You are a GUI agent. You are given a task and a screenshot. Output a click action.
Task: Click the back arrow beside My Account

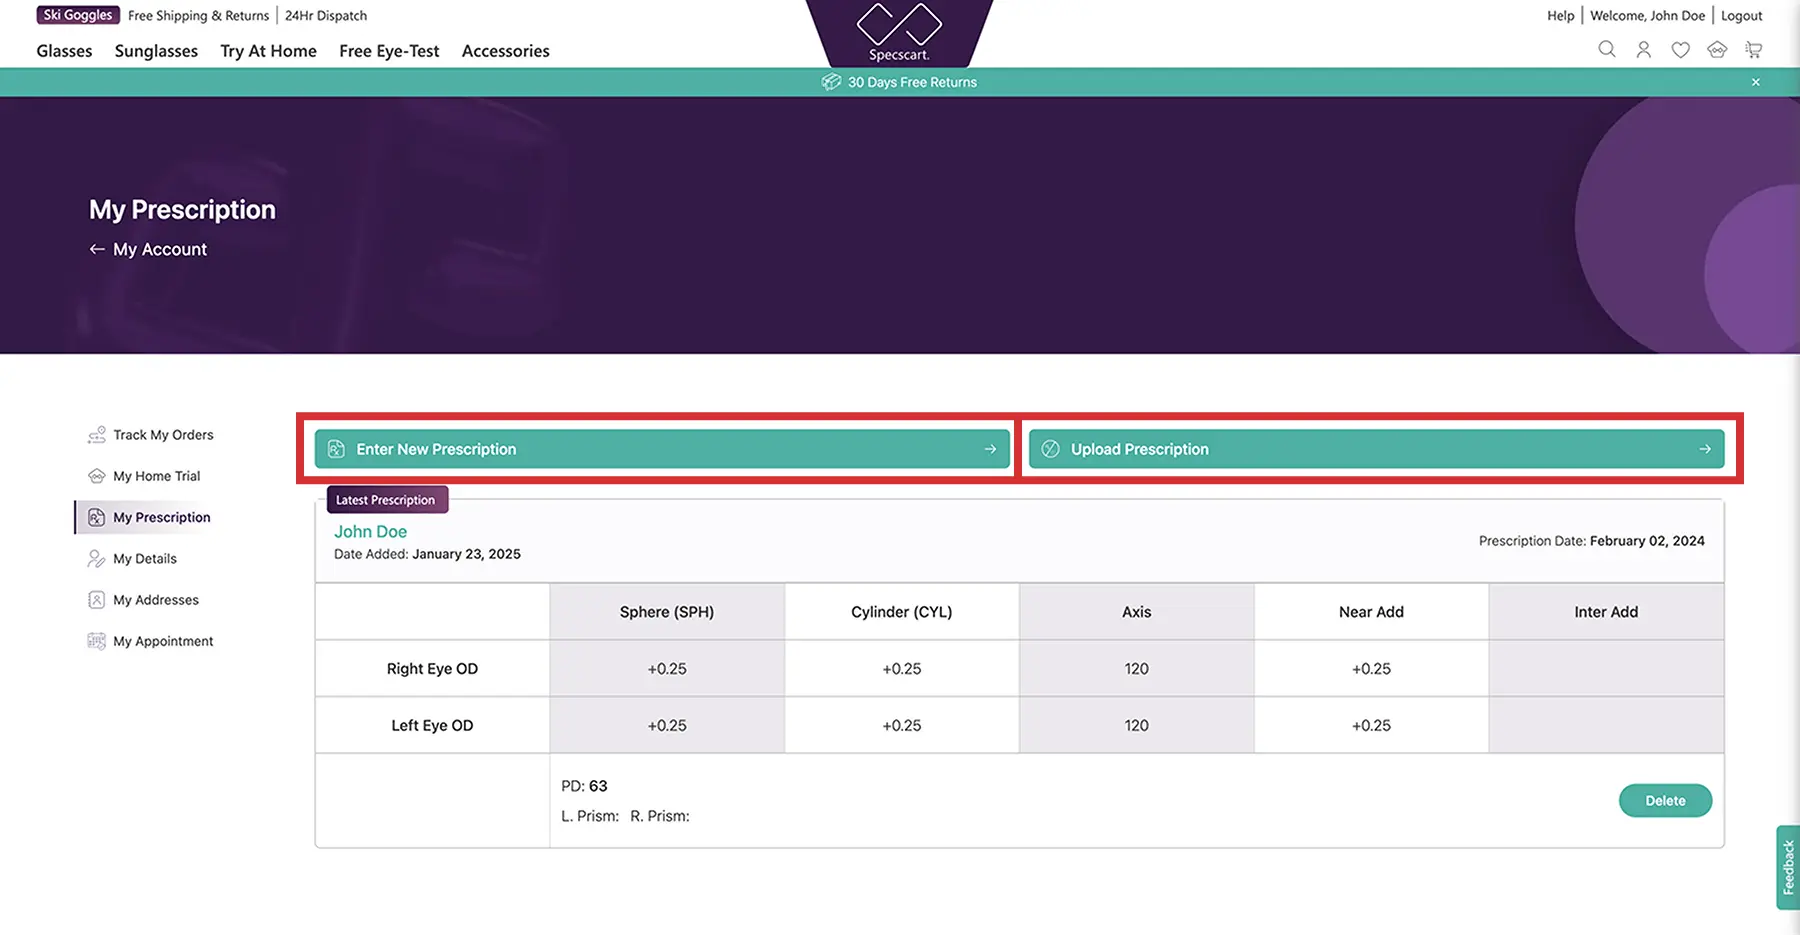coord(97,249)
